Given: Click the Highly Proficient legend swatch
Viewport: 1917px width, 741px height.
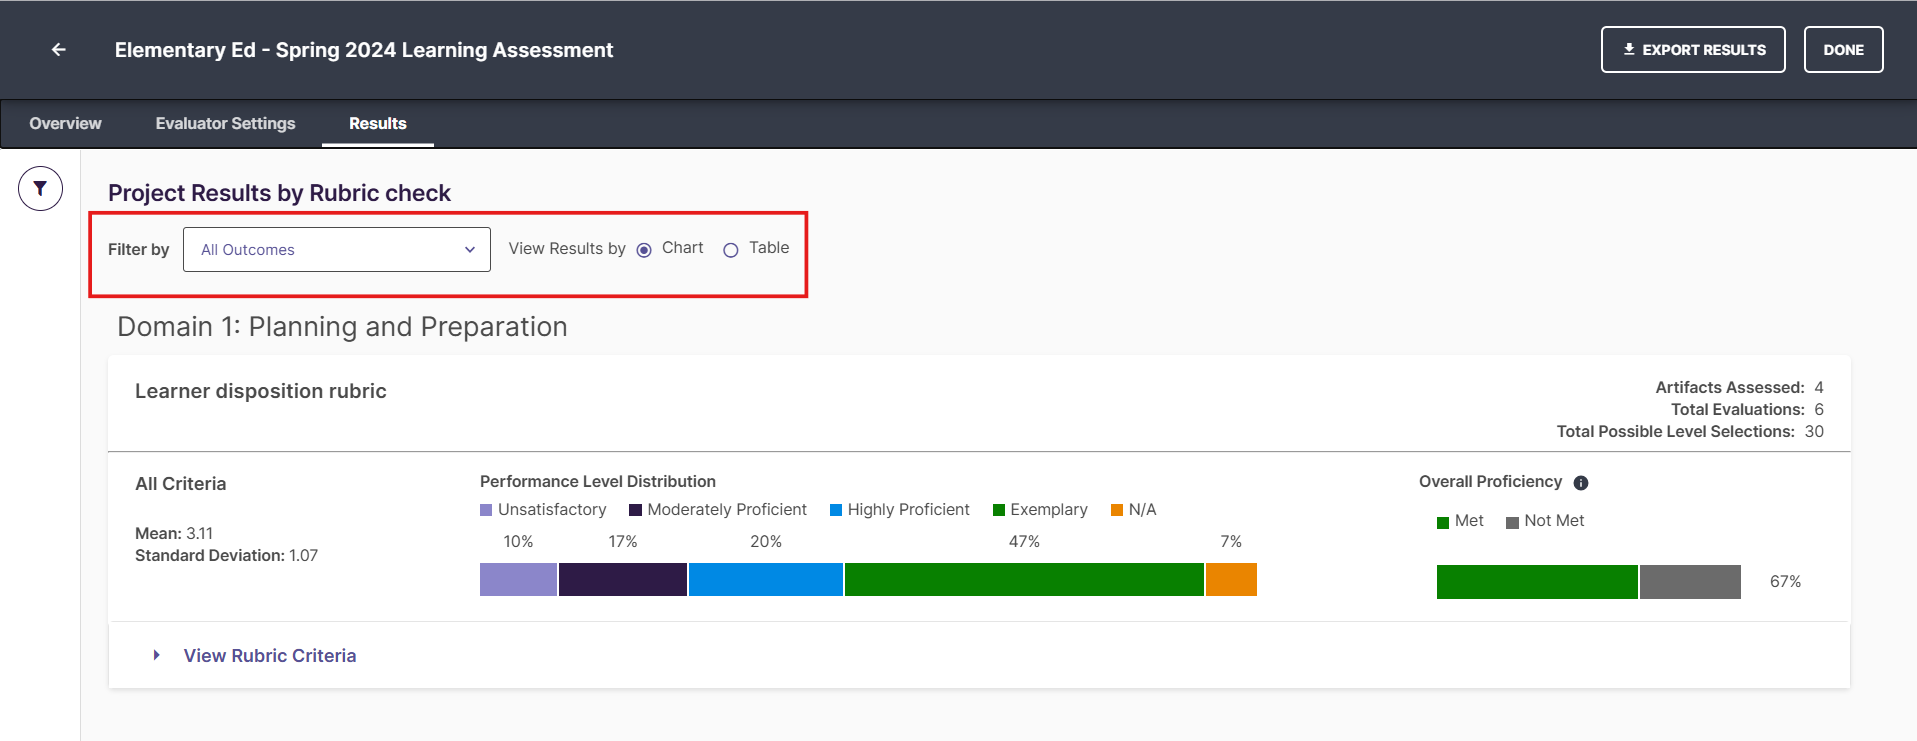Looking at the screenshot, I should [x=836, y=510].
